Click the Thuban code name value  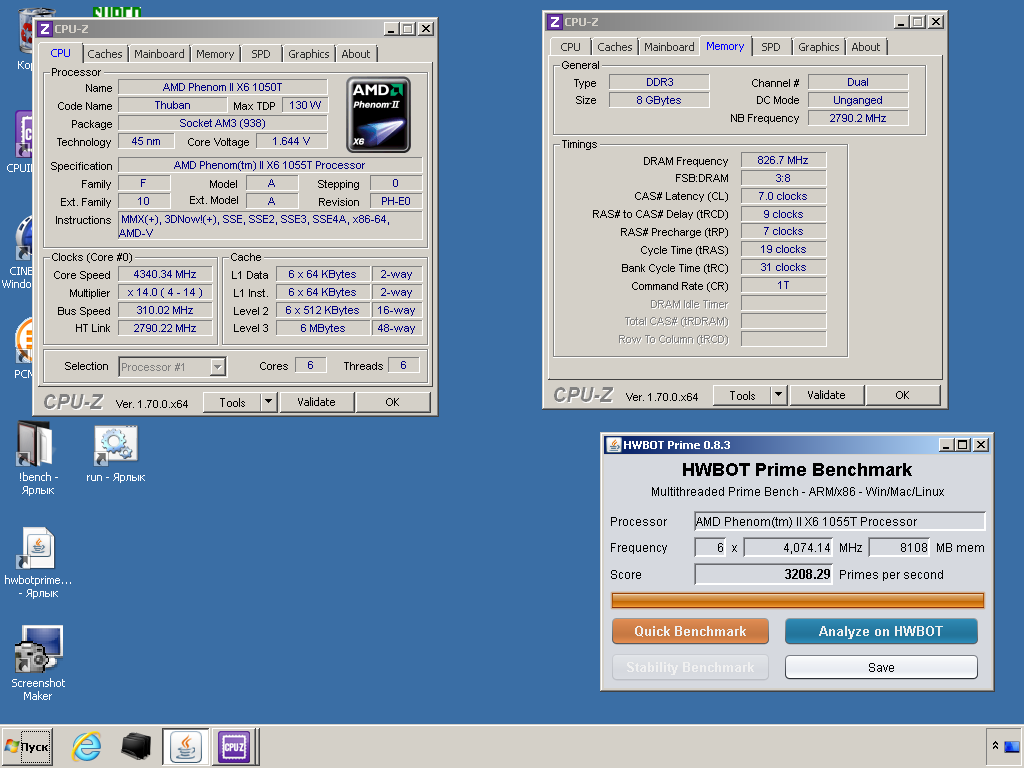click(172, 105)
